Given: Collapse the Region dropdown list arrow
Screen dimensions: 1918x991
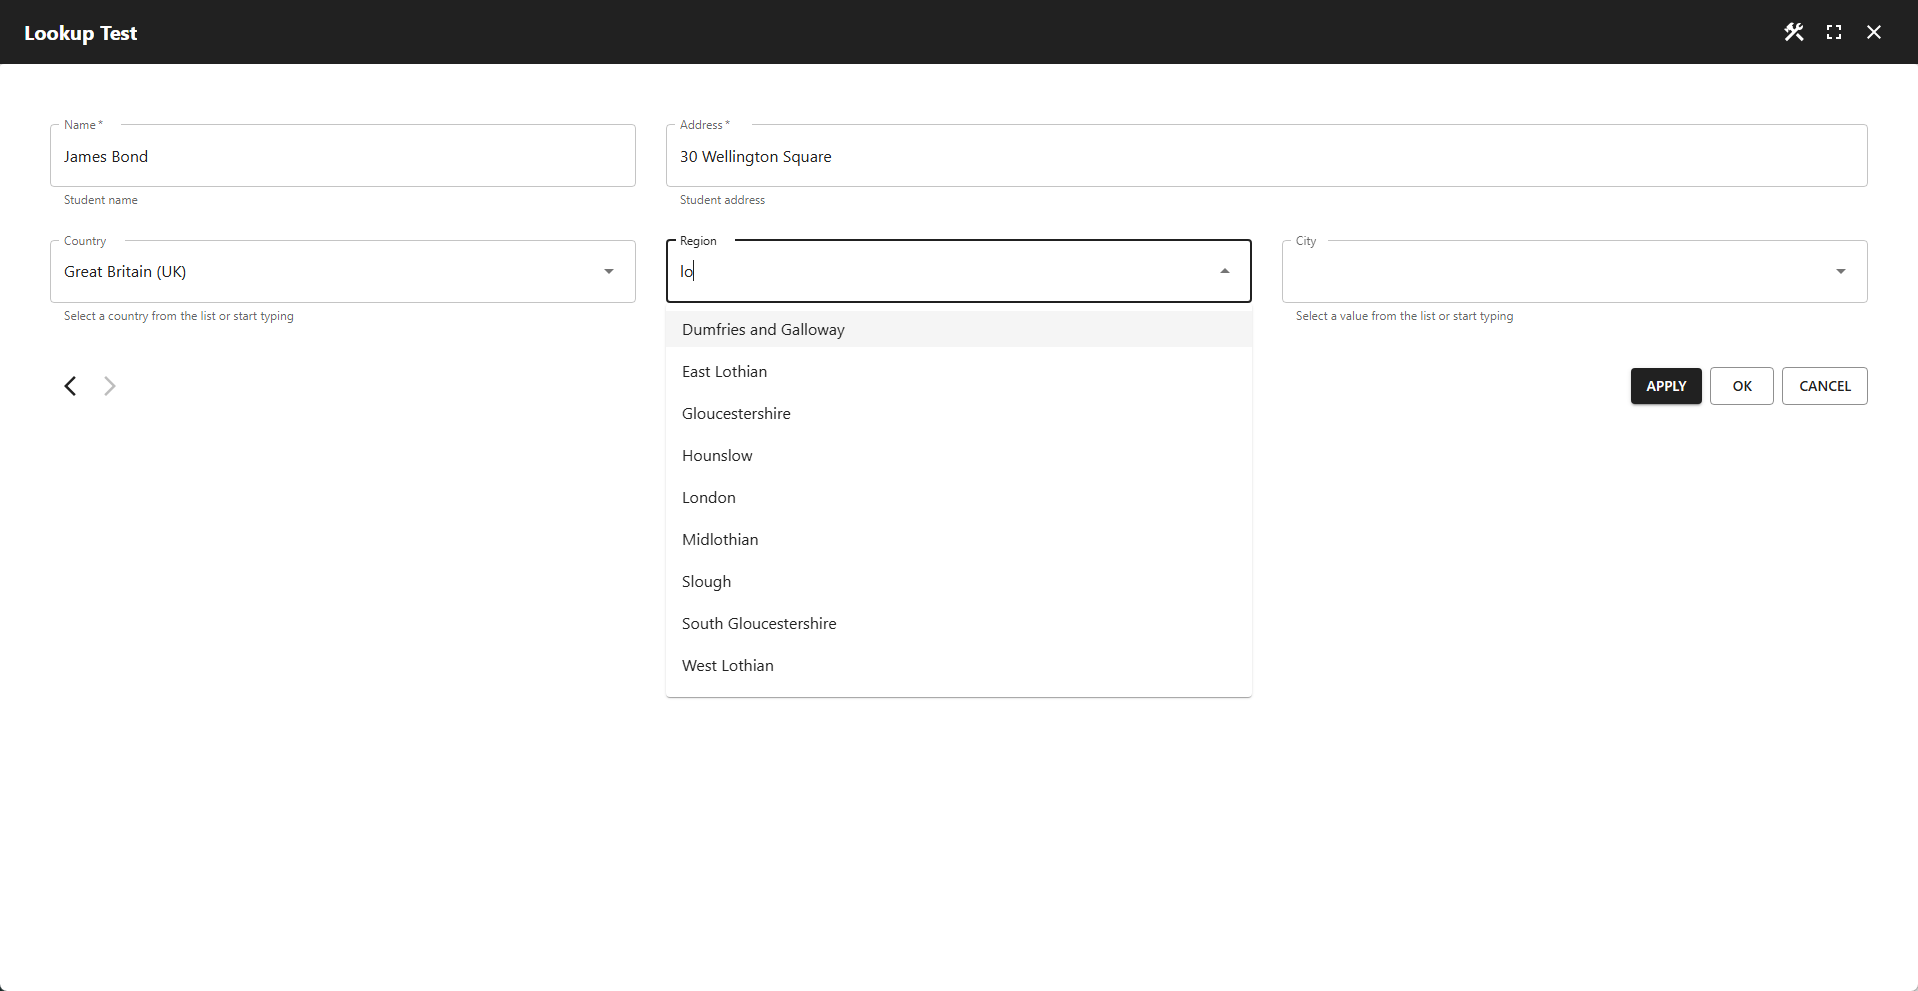Looking at the screenshot, I should pyautogui.click(x=1224, y=271).
